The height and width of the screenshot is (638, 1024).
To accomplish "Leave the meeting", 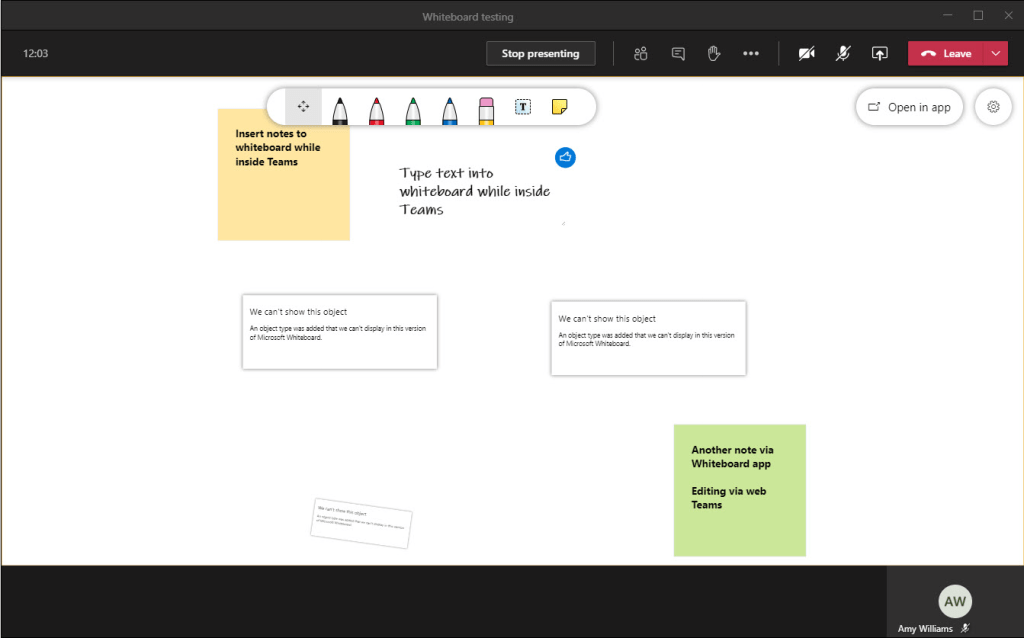I will (x=946, y=54).
